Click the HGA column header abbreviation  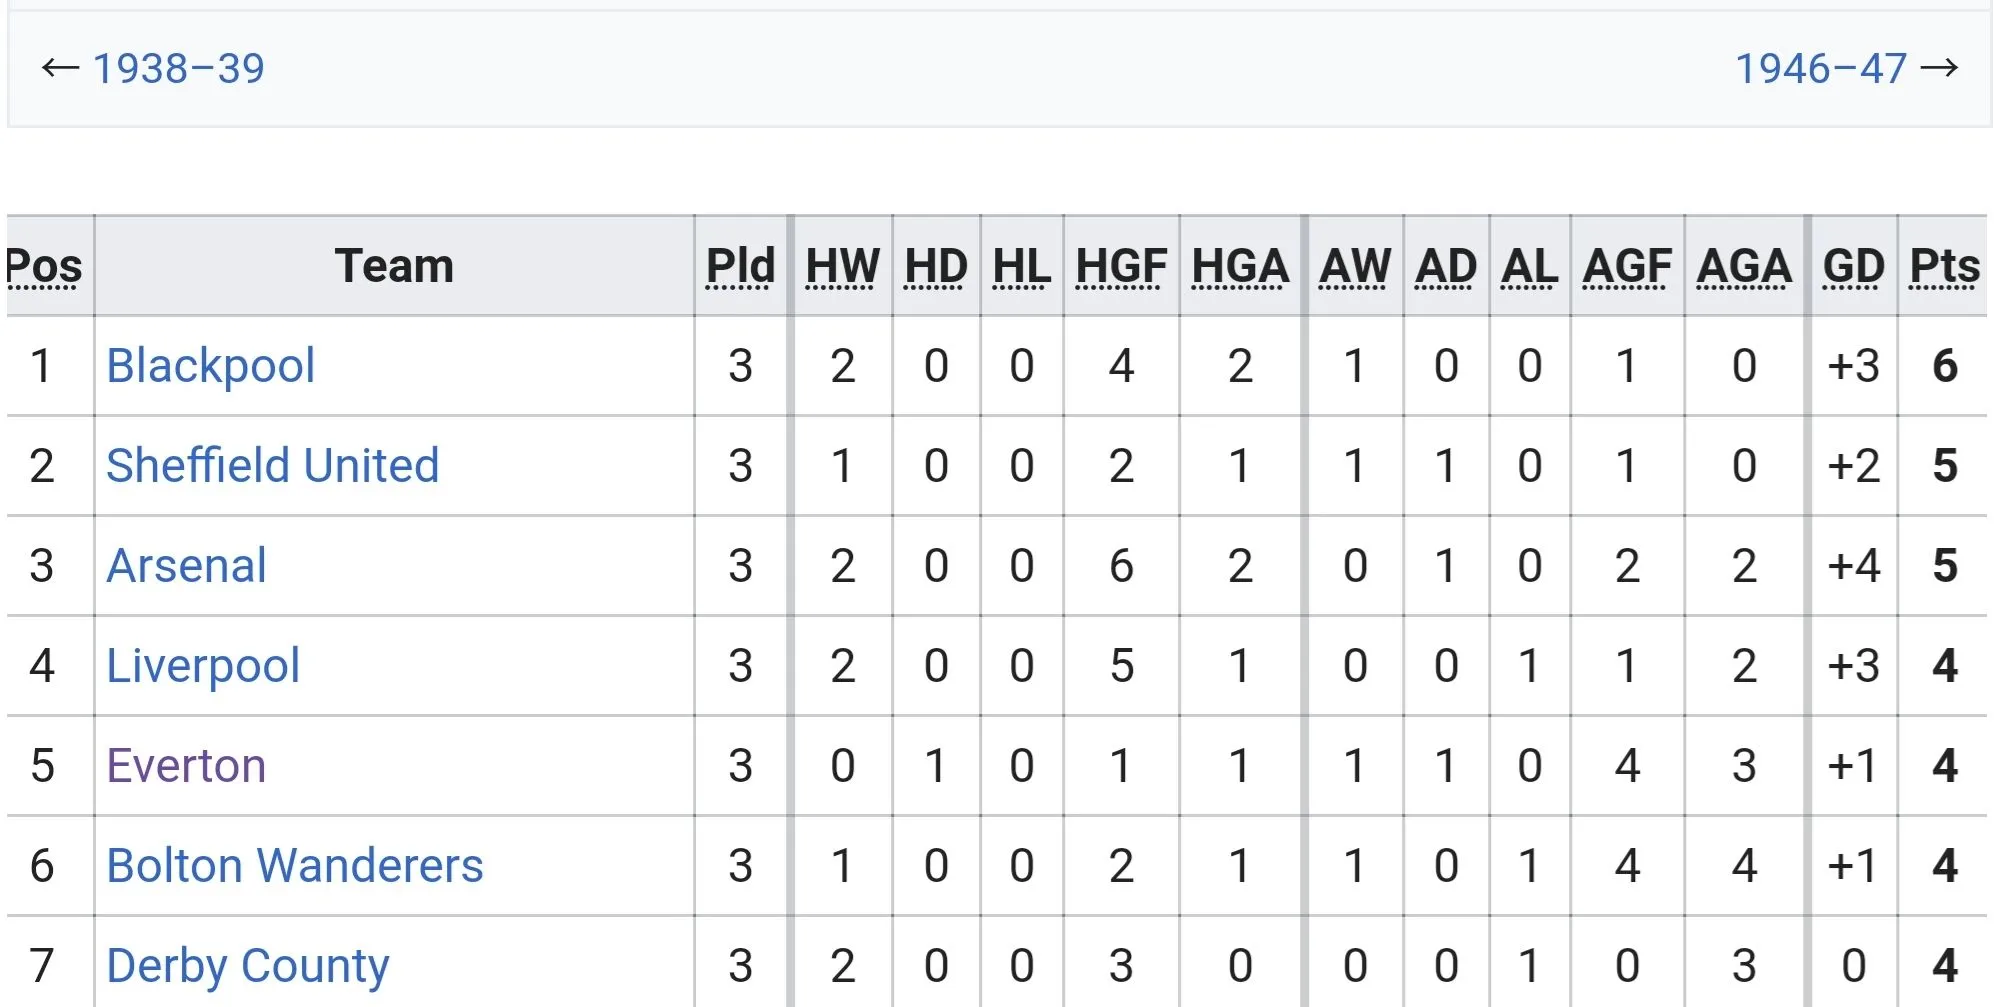(1240, 267)
